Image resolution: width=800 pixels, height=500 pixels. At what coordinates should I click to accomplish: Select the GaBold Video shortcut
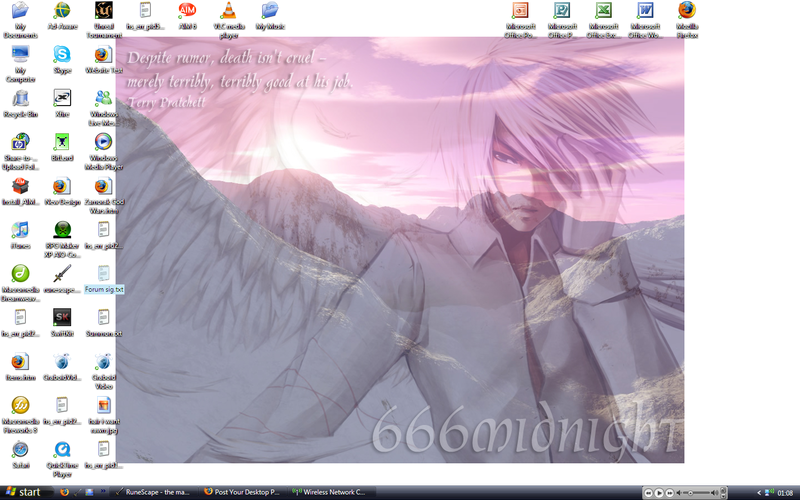click(x=104, y=371)
